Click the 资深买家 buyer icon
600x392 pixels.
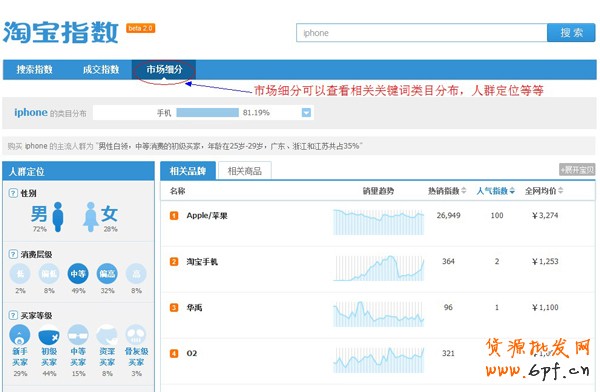(107, 335)
